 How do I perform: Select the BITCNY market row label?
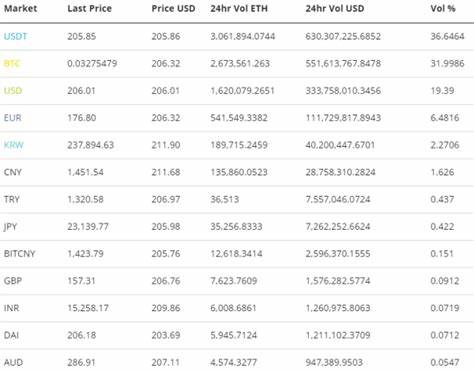[19, 254]
